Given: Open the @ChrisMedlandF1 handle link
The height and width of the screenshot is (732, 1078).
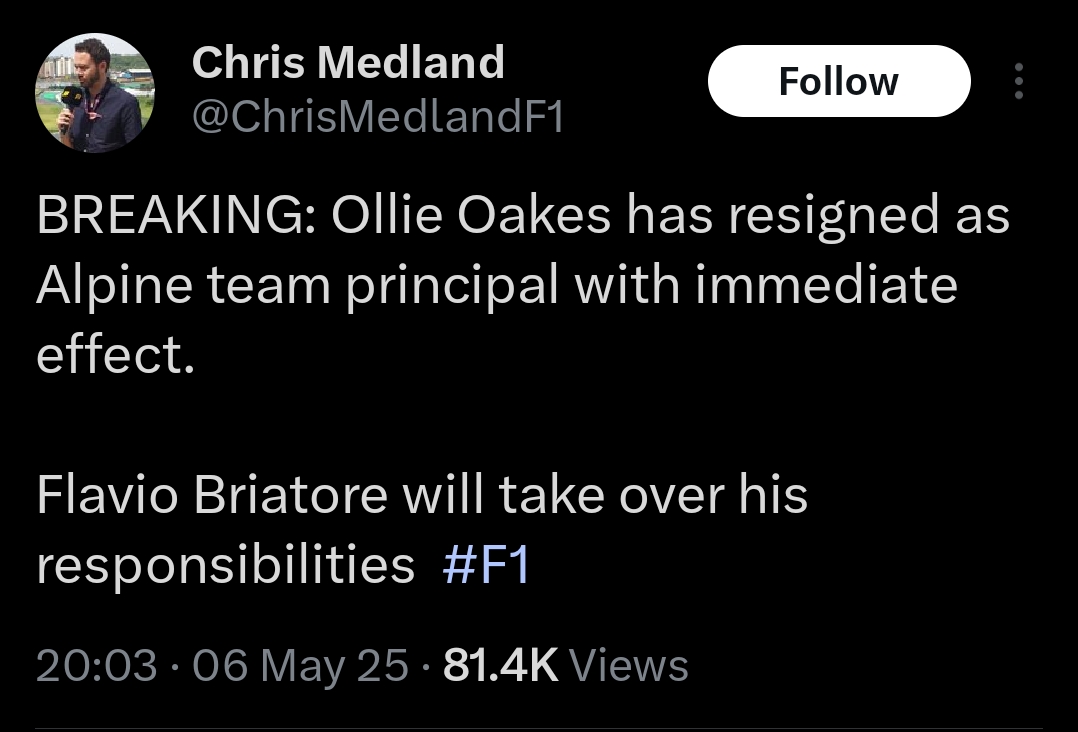Looking at the screenshot, I should (x=378, y=118).
